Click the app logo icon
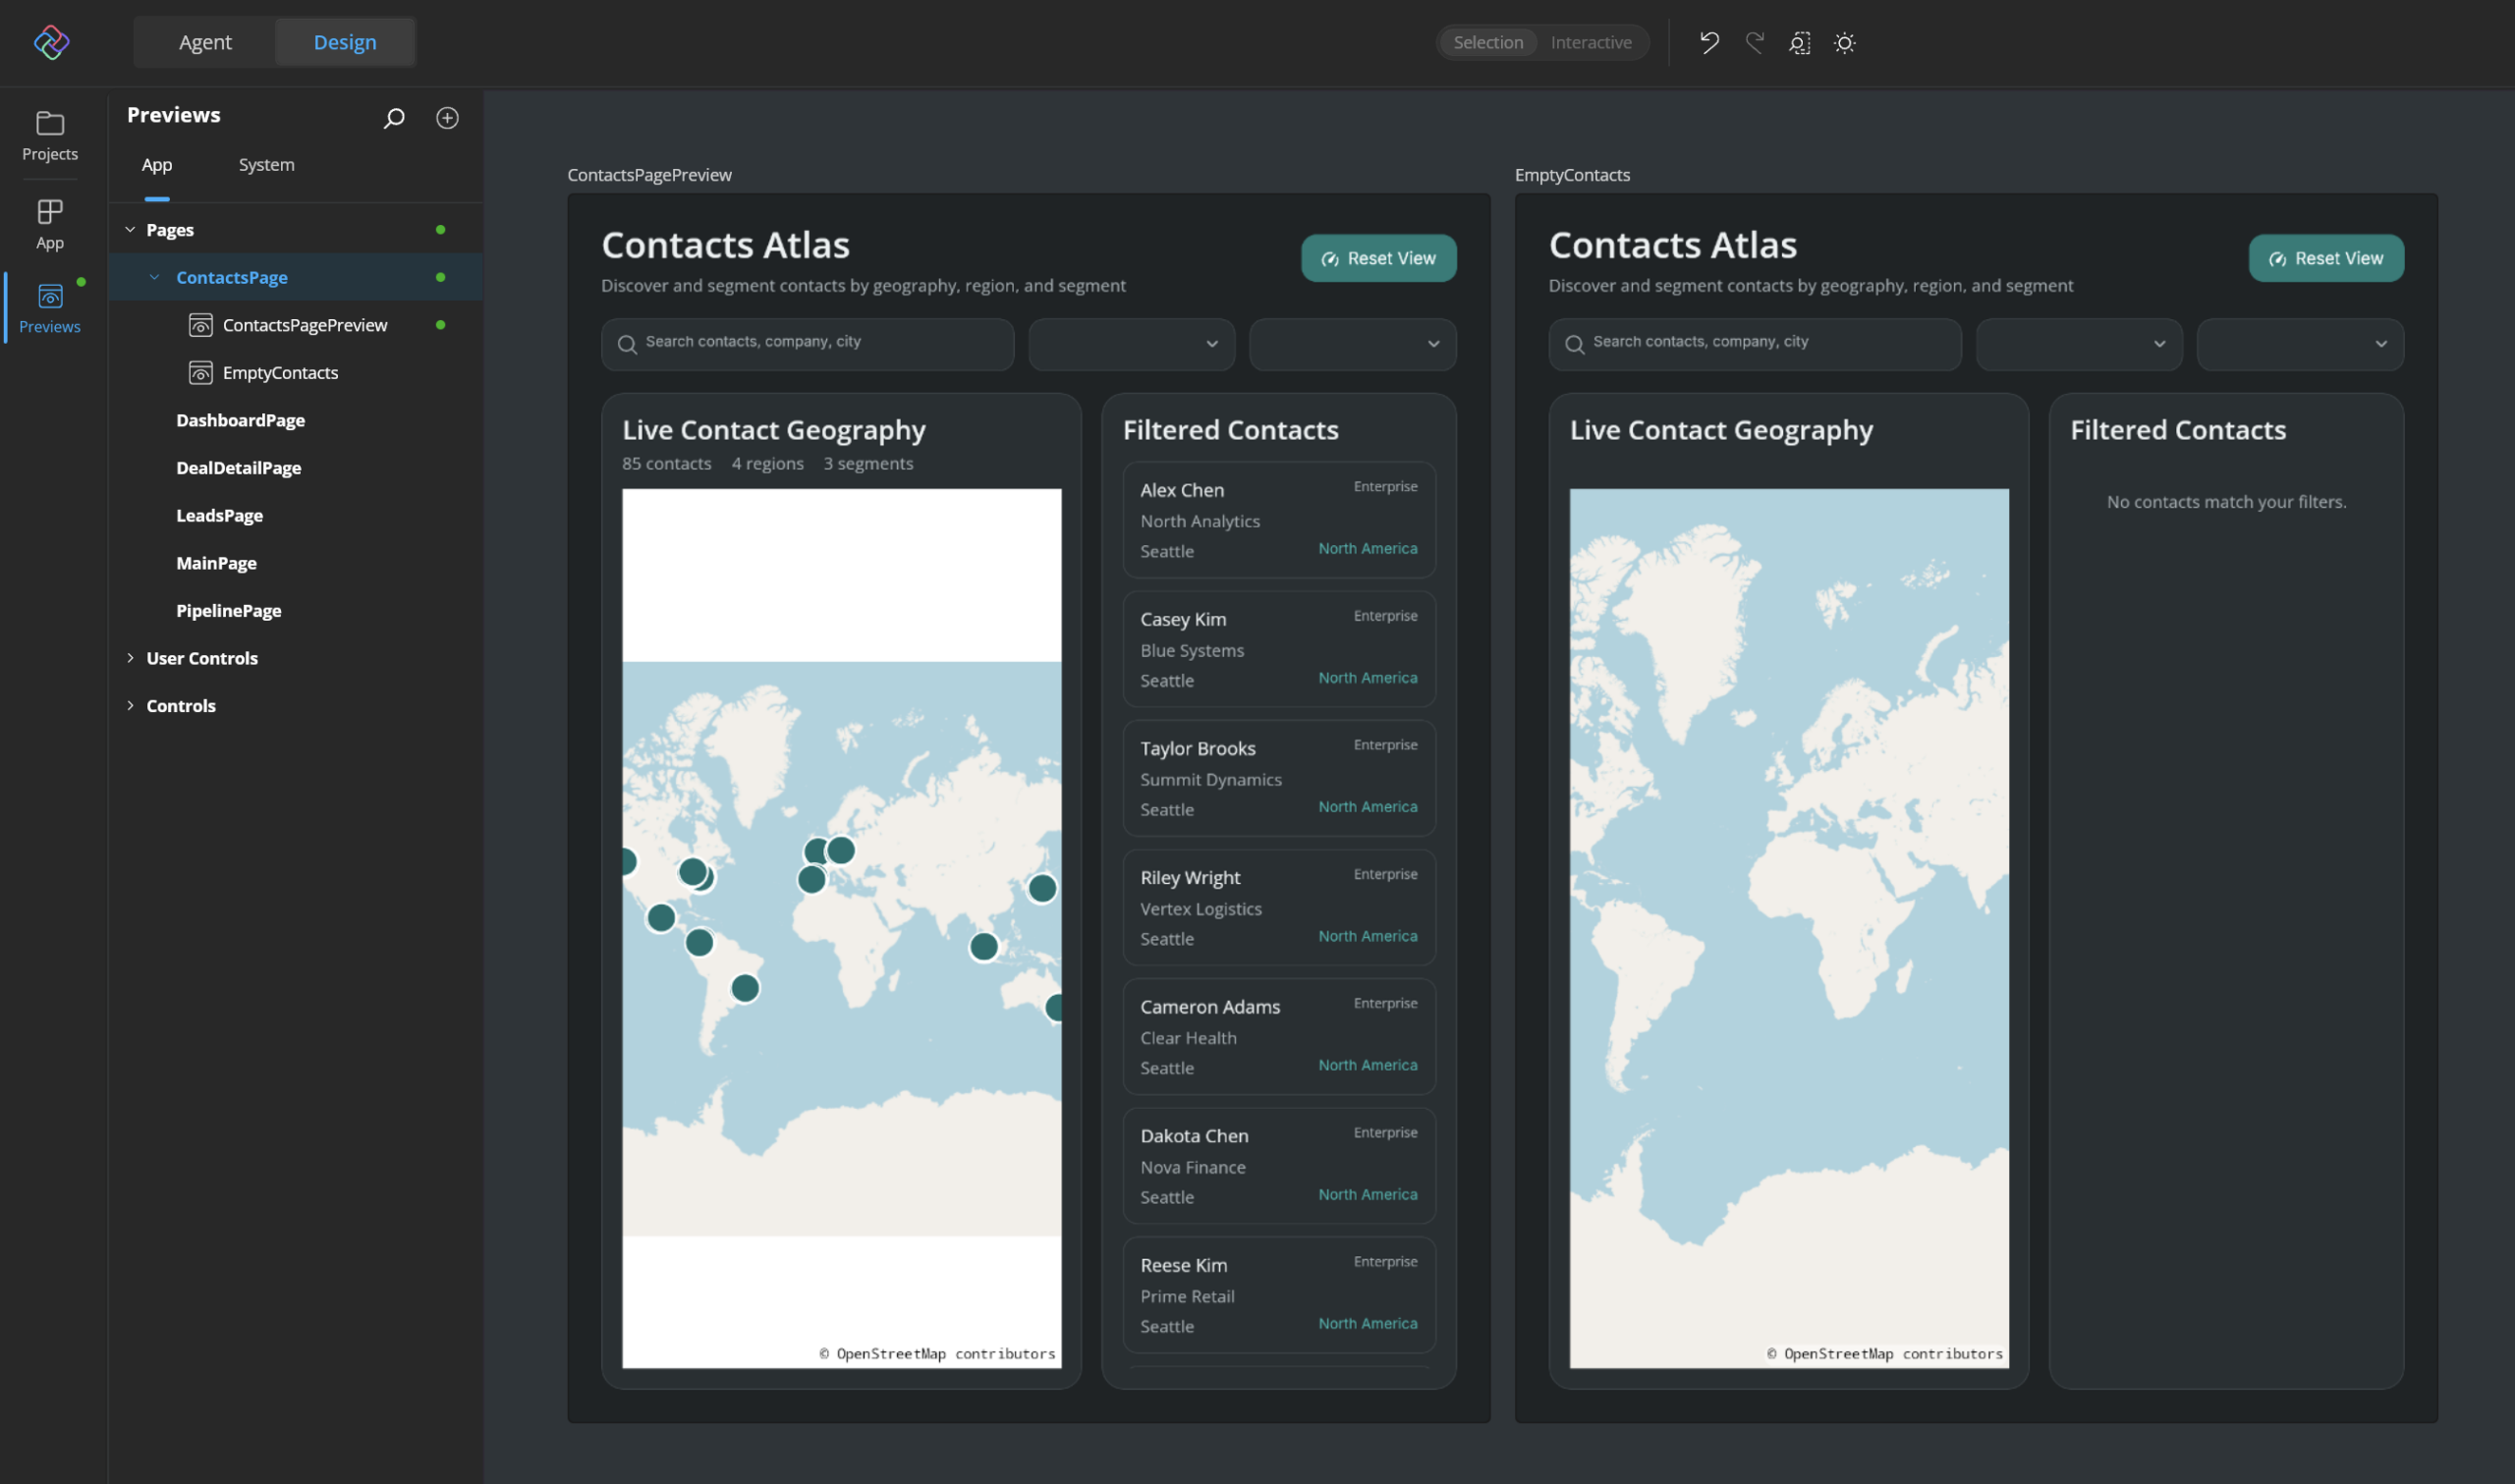Screen dimensions: 2515x1484 51,42
